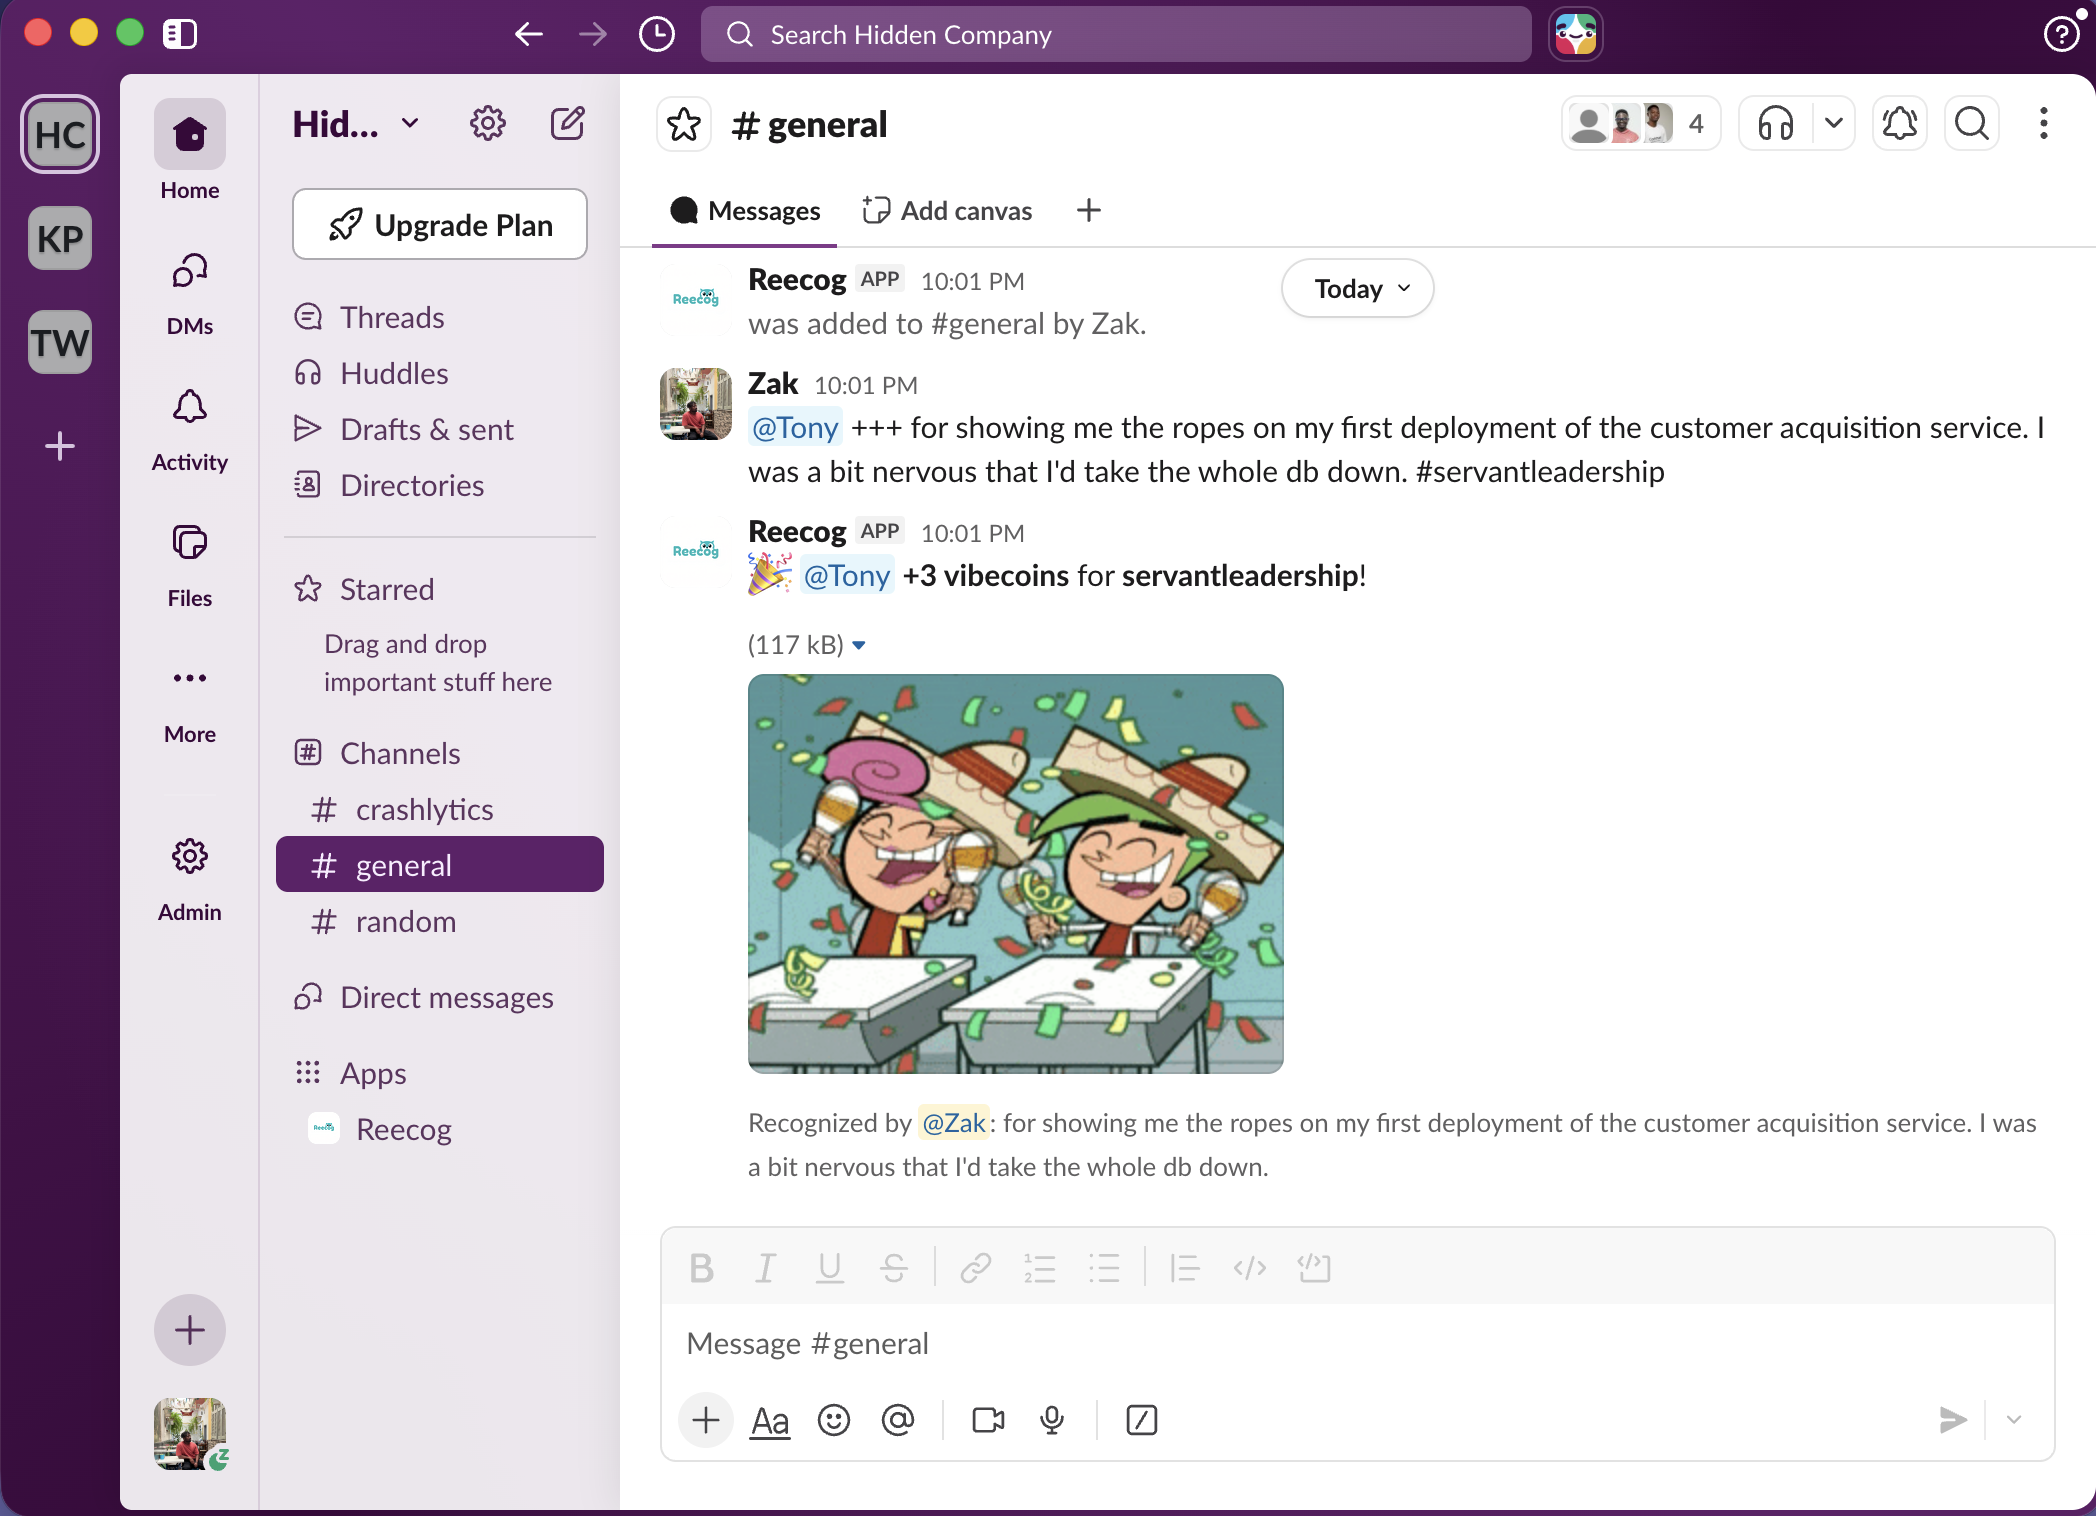Image resolution: width=2096 pixels, height=1516 pixels.
Task: Go back with the left arrow
Action: click(528, 34)
